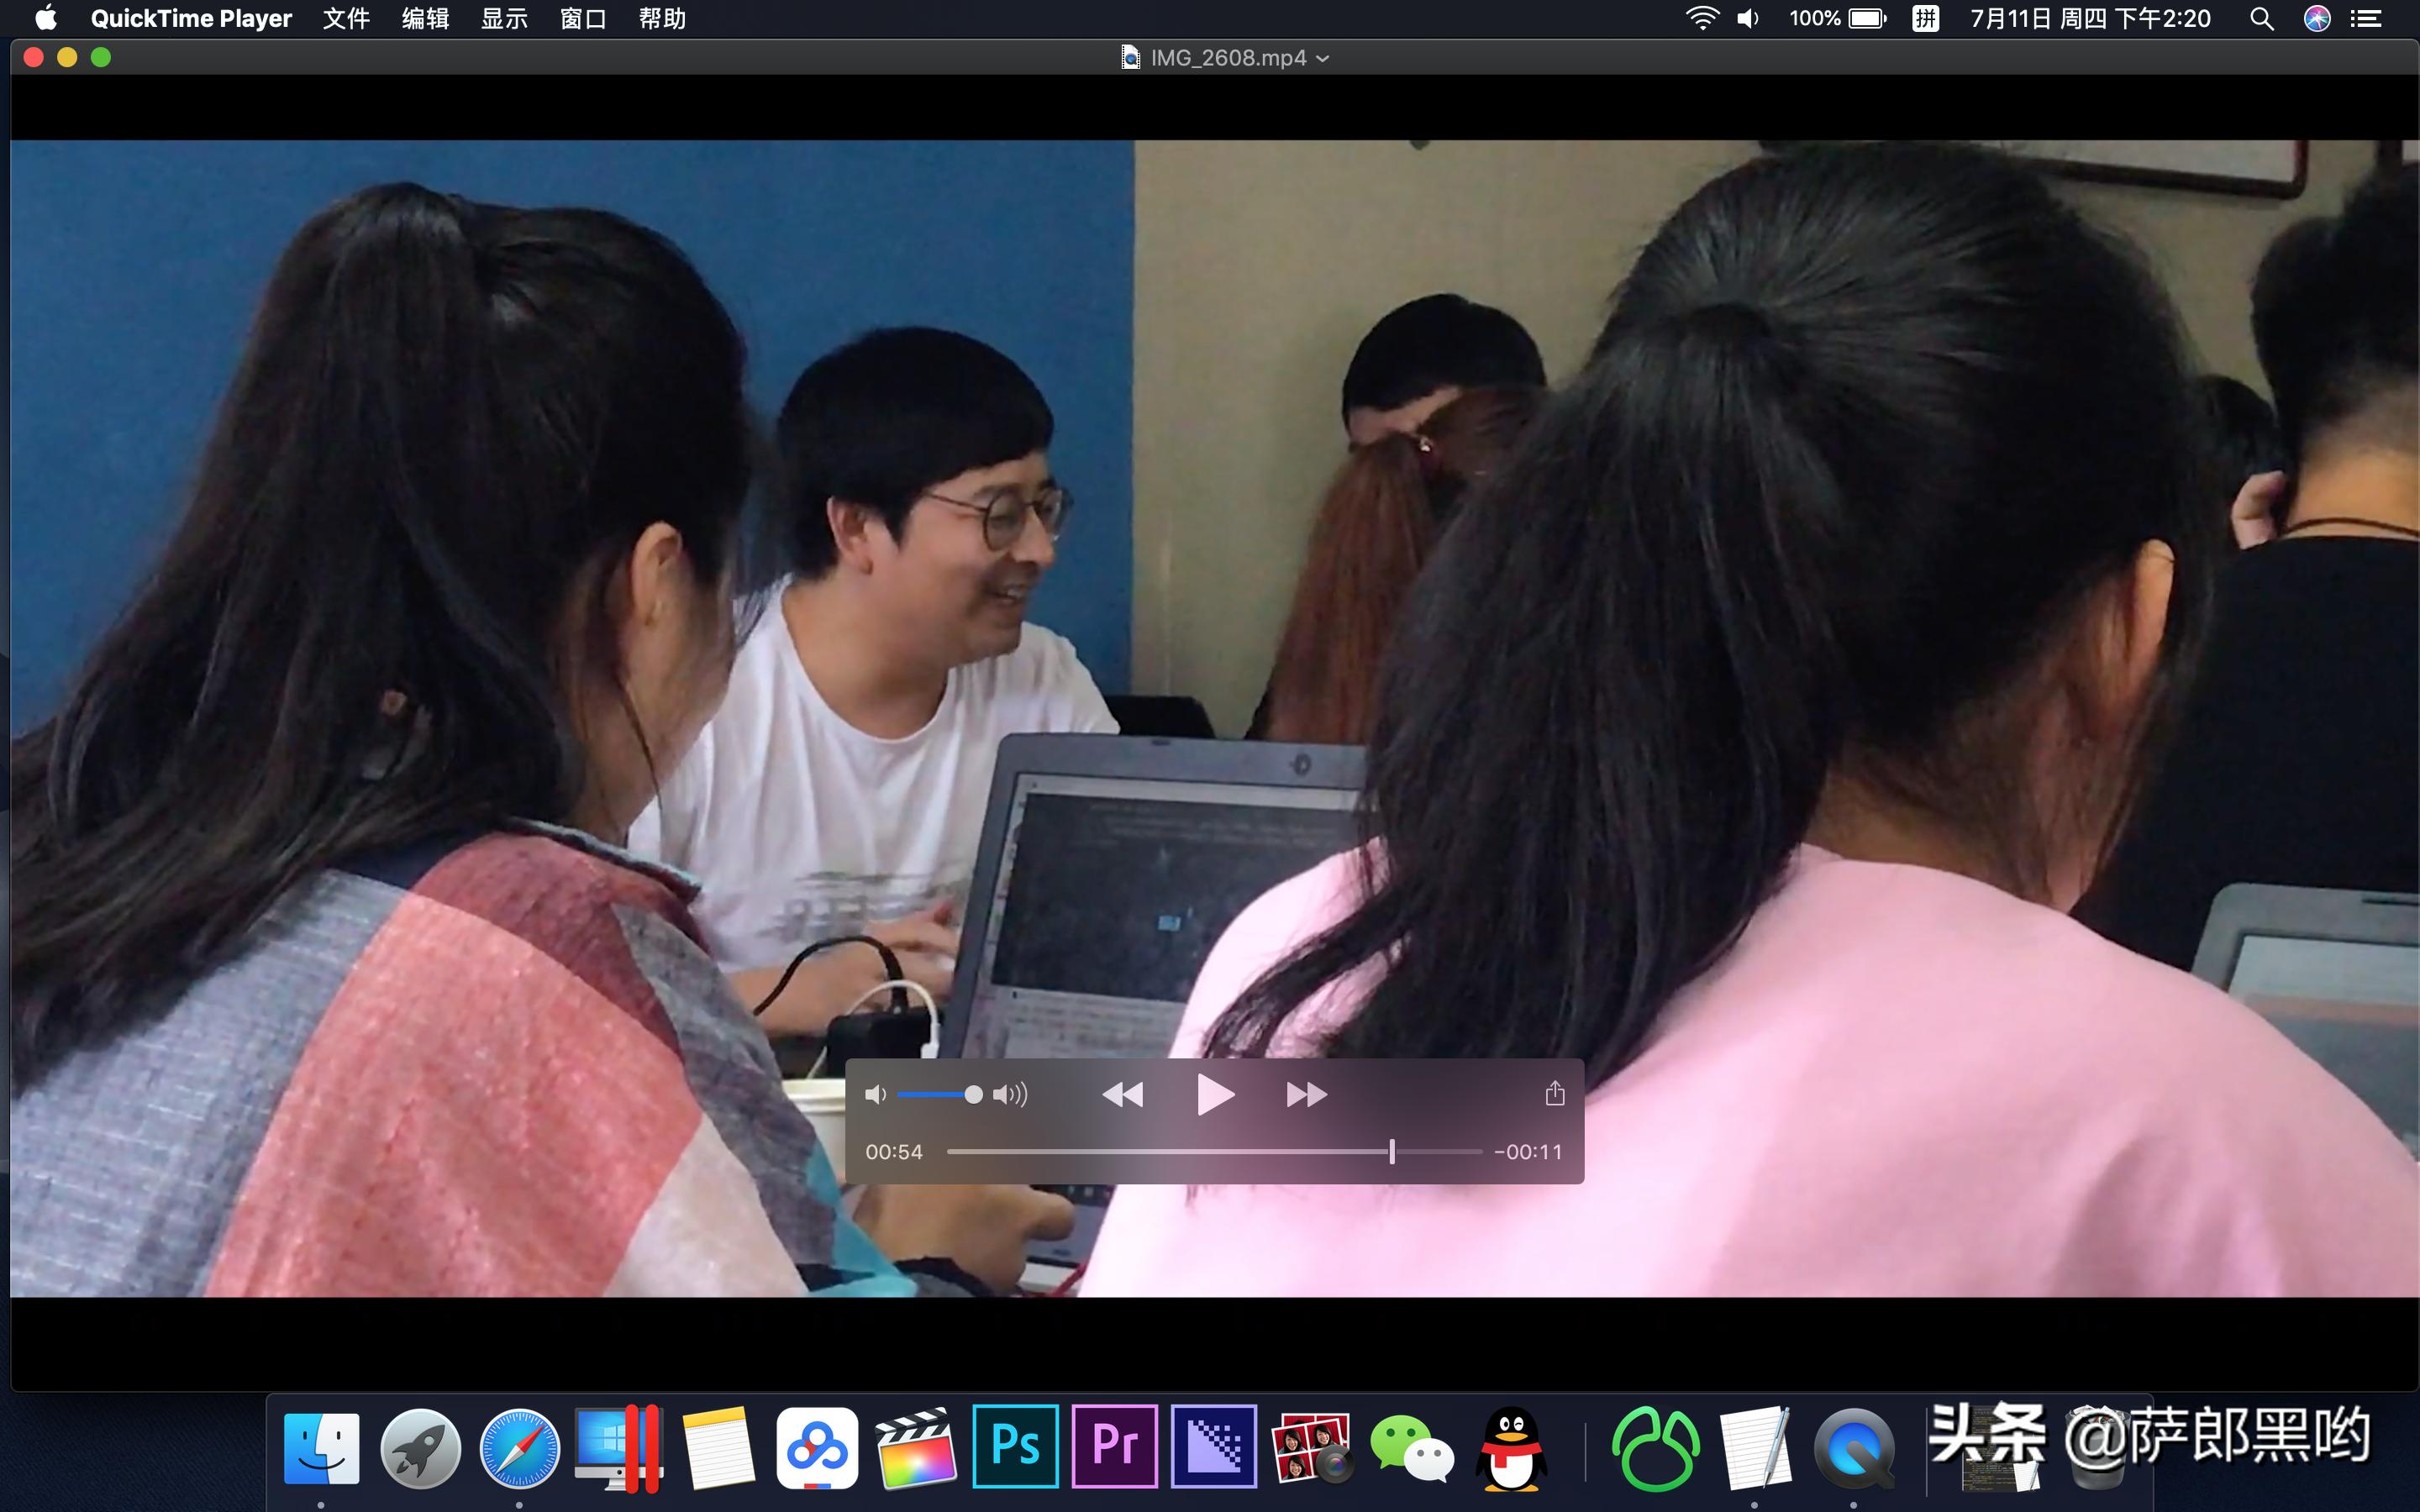The width and height of the screenshot is (2420, 1512).
Task: Click the rewind double-arrow button
Action: (1122, 1094)
